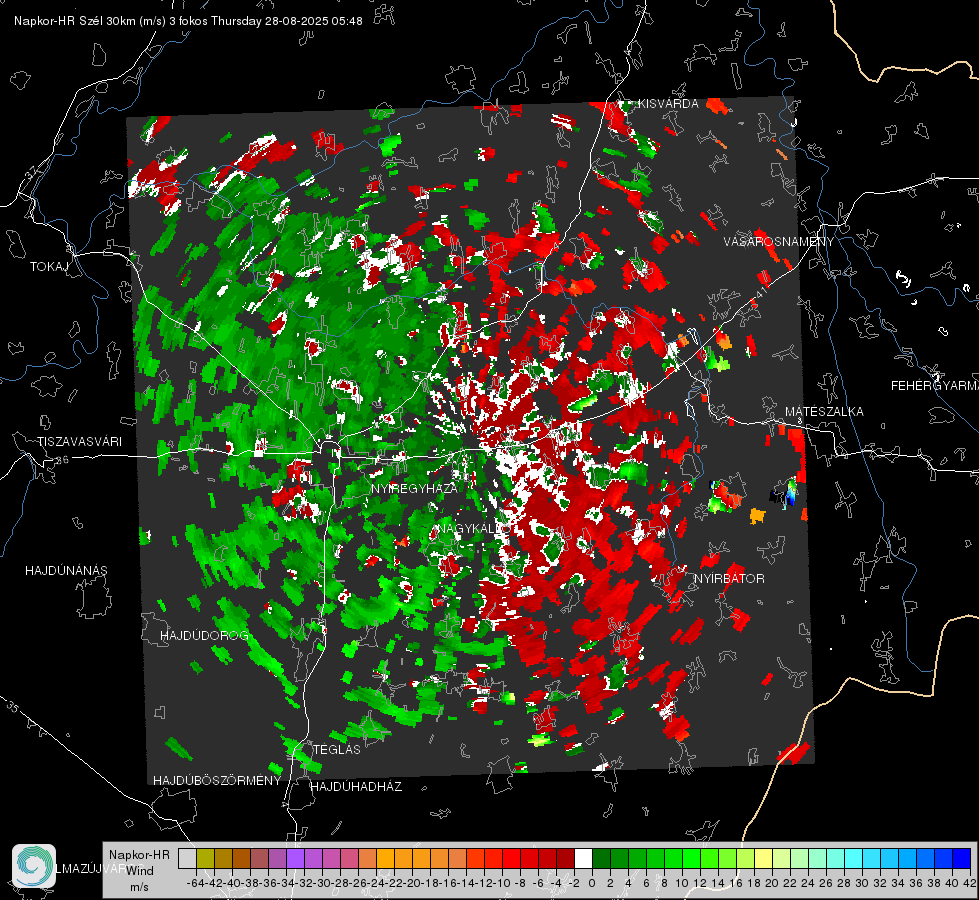
Task: Click the FEHÉRGYARMAT label at right edge
Action: point(934,386)
